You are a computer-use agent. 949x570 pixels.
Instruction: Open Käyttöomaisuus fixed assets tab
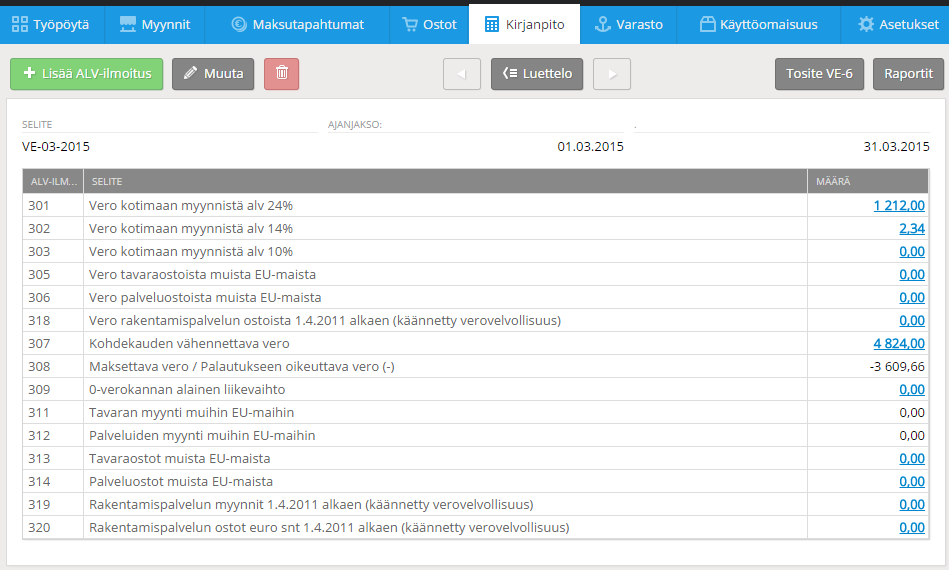(758, 24)
